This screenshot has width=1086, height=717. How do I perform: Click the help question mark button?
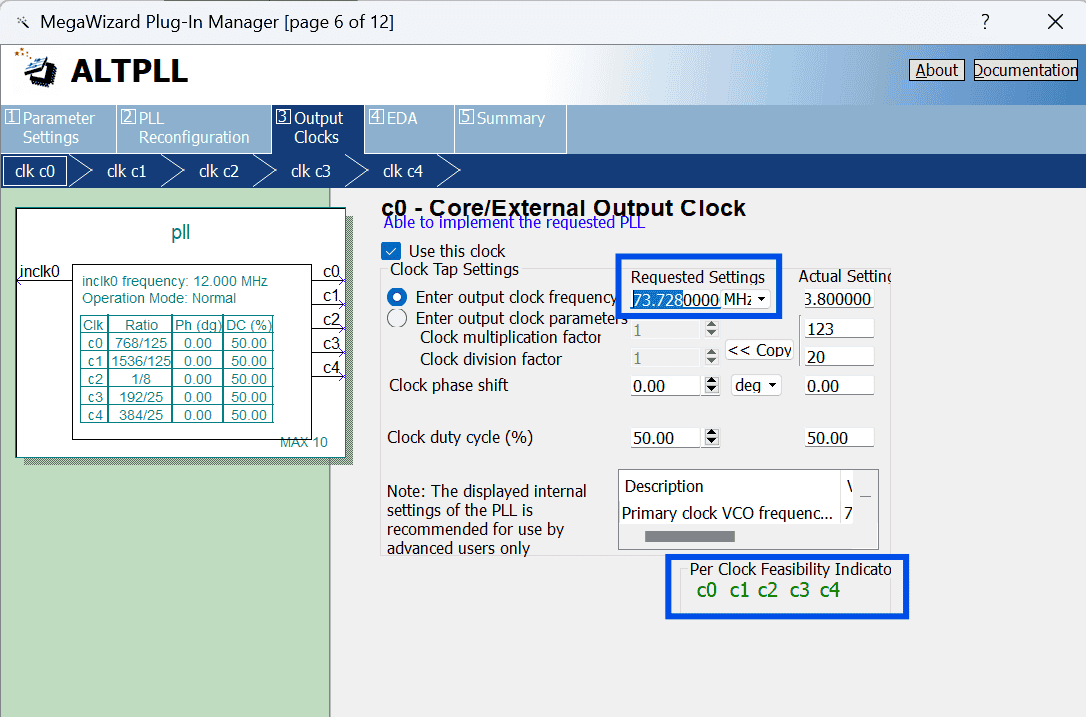(985, 22)
